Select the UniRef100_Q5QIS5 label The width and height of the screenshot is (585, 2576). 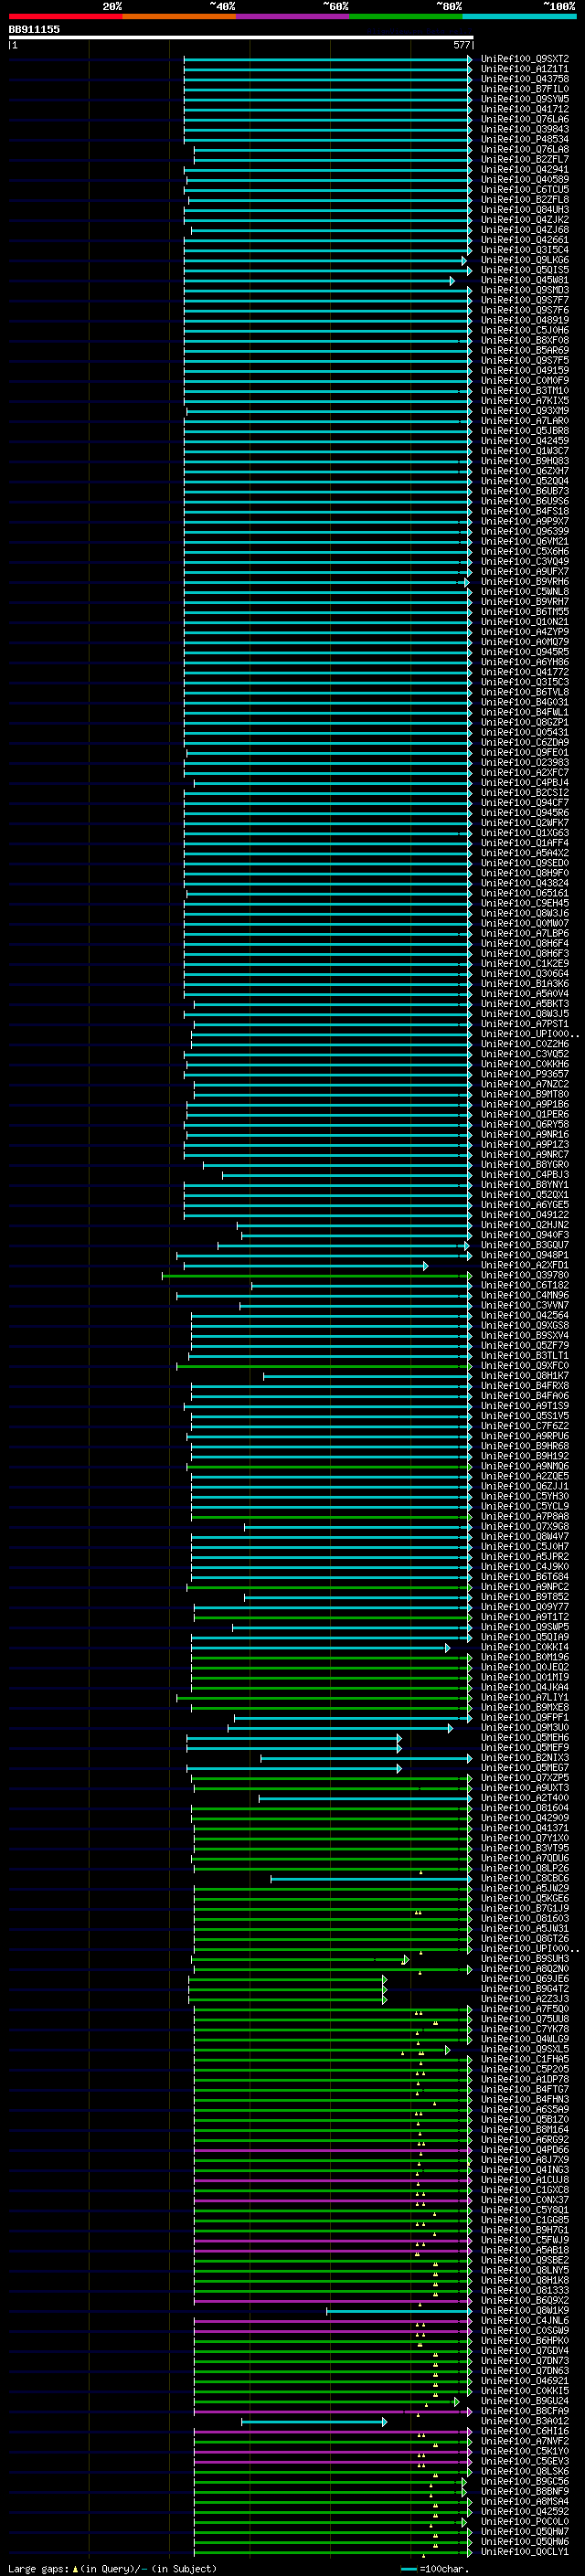[x=525, y=270]
